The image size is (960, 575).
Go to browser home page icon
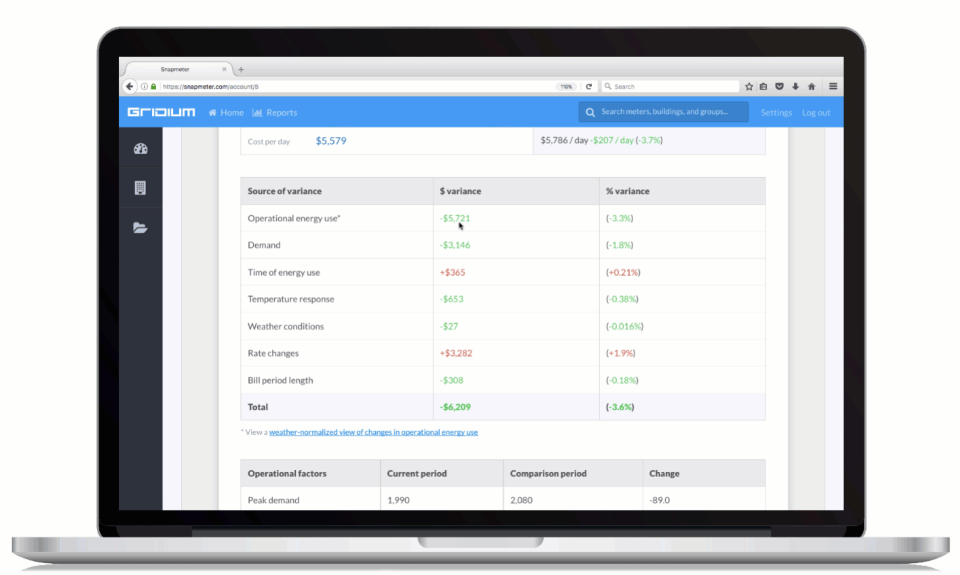[x=811, y=86]
